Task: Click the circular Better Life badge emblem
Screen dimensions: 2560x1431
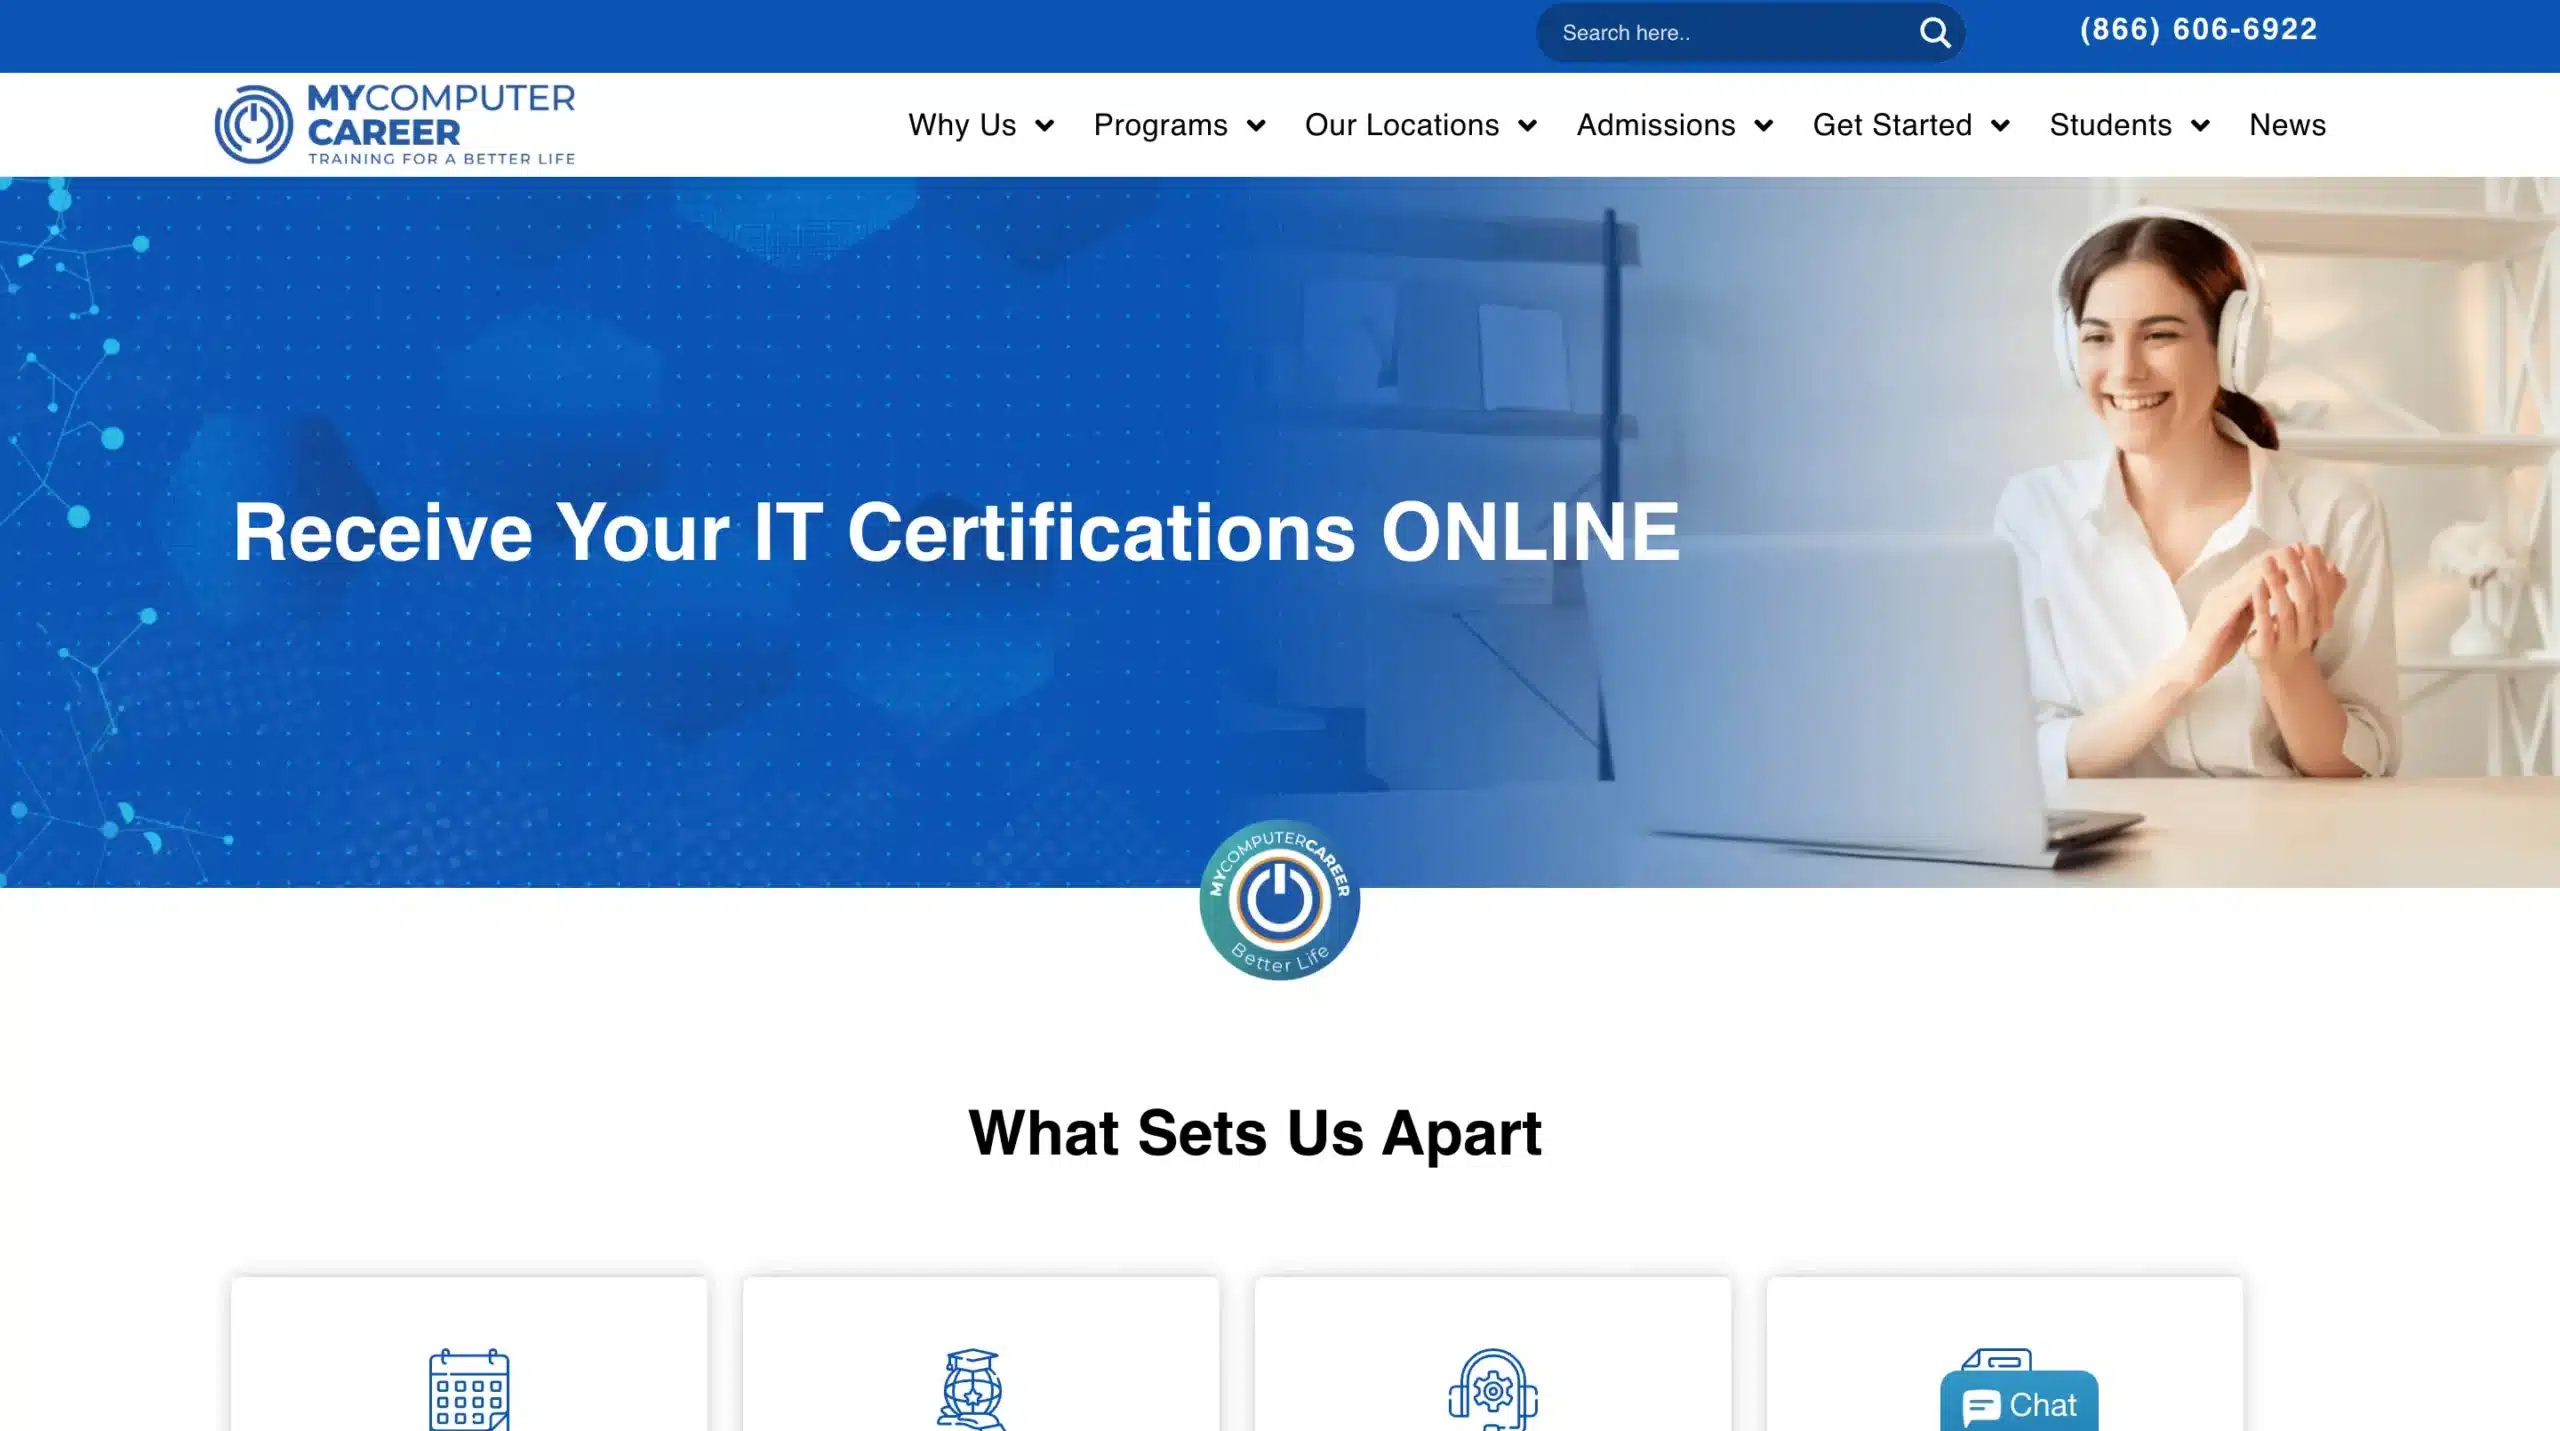Action: pyautogui.click(x=1279, y=900)
